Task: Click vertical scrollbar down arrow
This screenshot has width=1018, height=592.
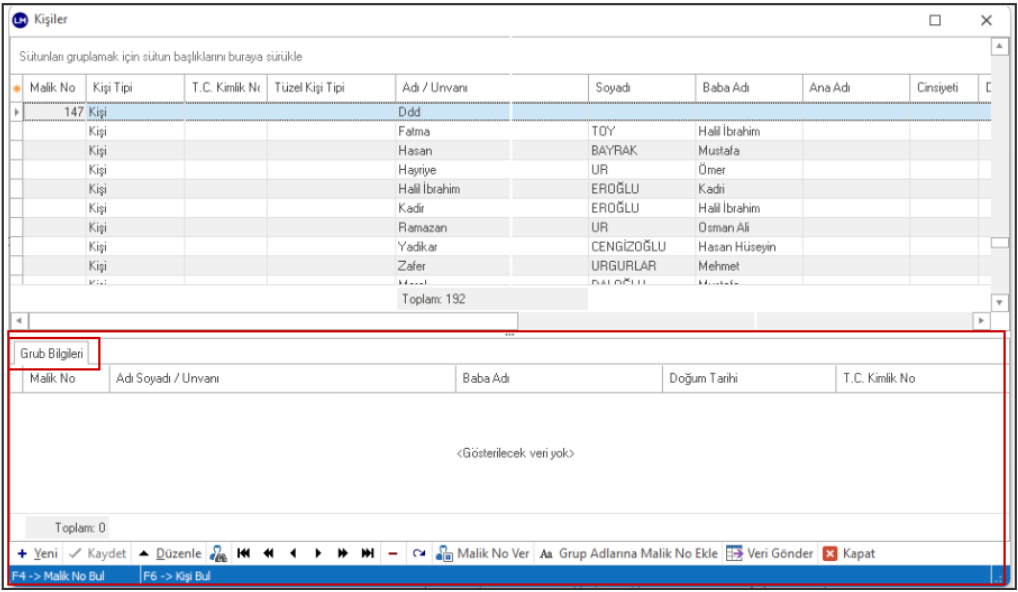Action: [998, 302]
